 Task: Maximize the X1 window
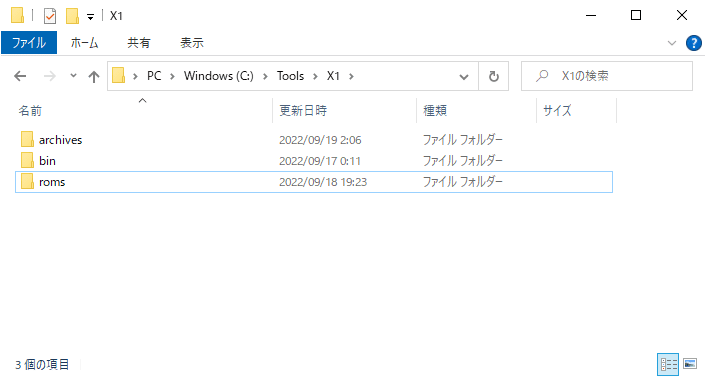[636, 16]
